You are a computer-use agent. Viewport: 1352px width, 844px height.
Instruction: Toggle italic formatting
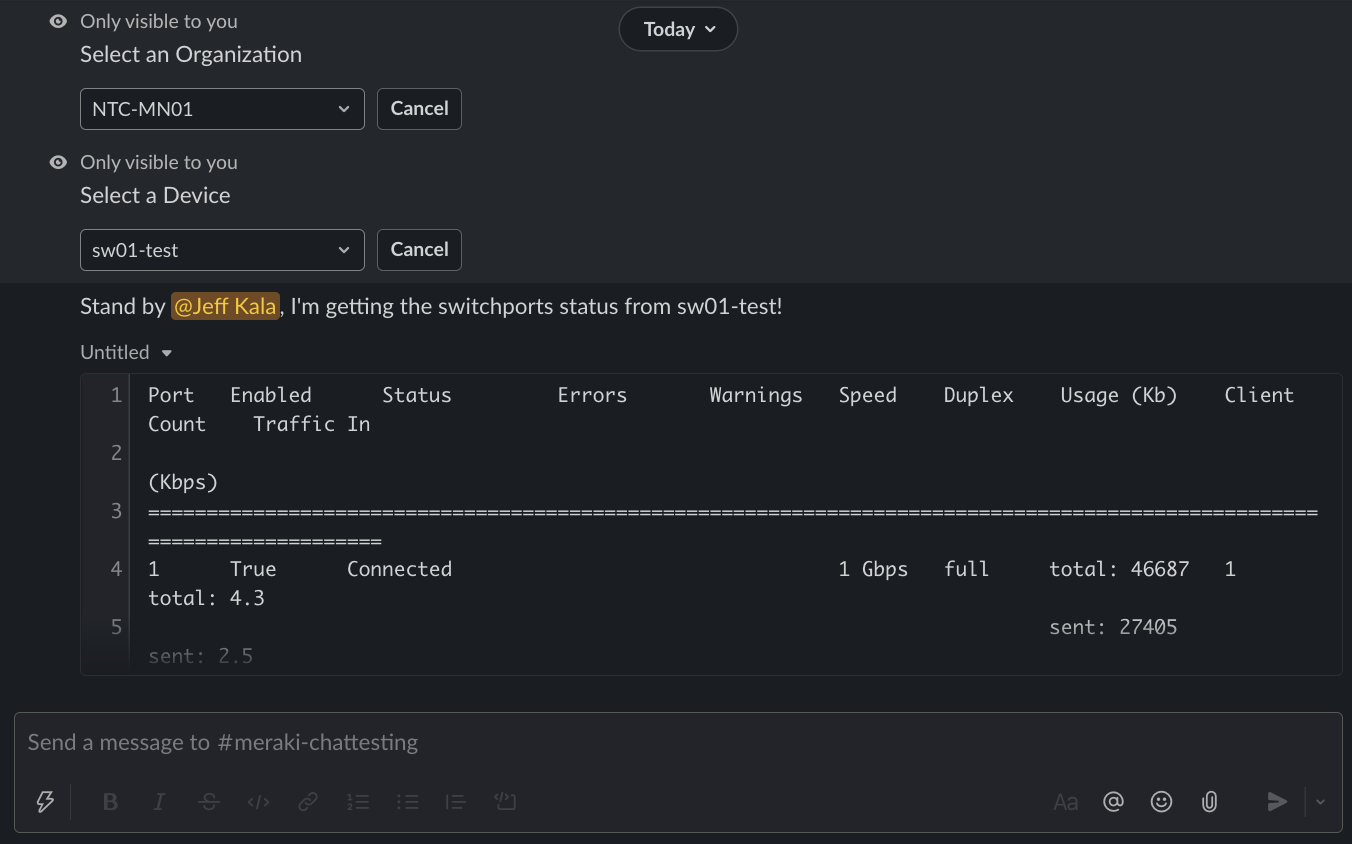coord(159,801)
